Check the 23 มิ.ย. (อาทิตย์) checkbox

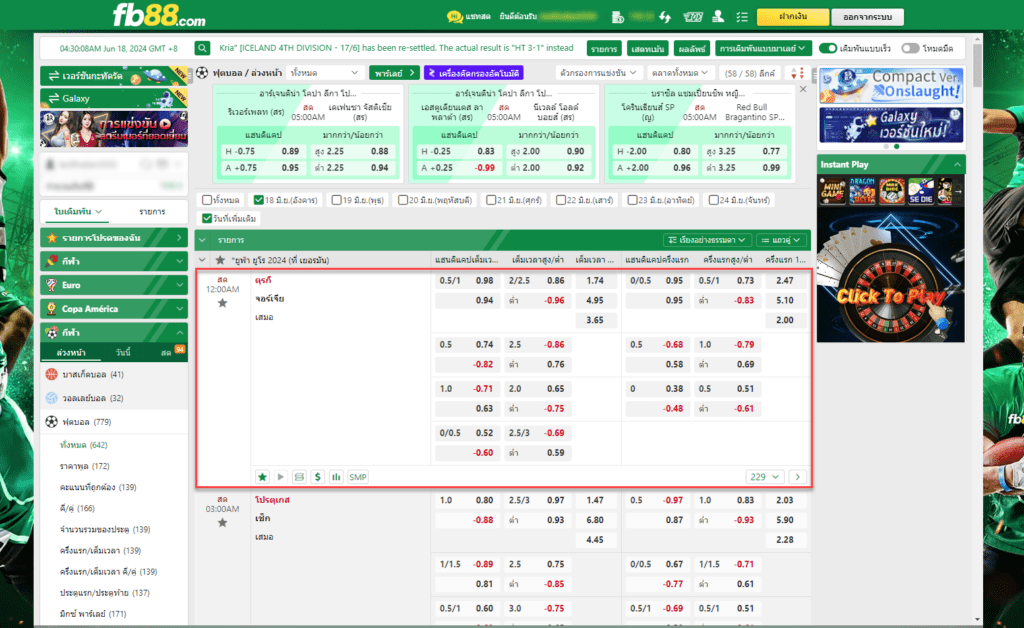632,200
